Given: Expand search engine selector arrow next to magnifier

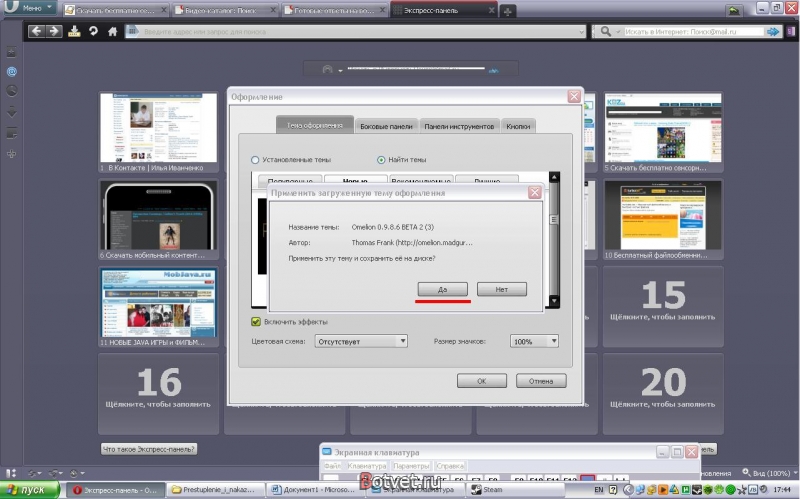Looking at the screenshot, I should pos(618,32).
